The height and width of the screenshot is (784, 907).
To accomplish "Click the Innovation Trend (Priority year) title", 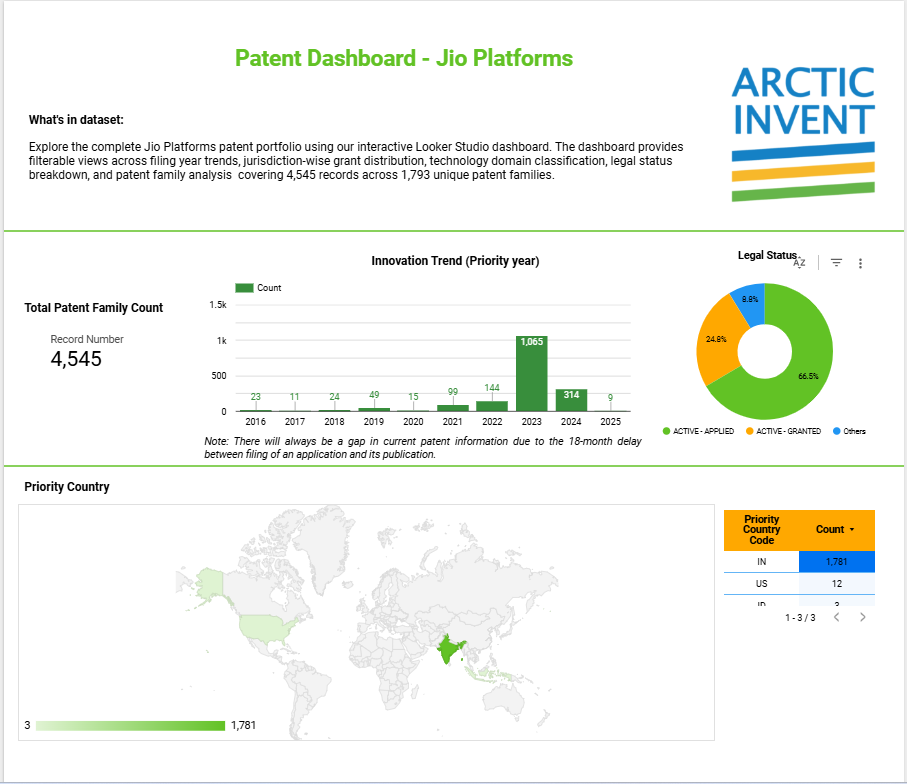I will pos(455,261).
